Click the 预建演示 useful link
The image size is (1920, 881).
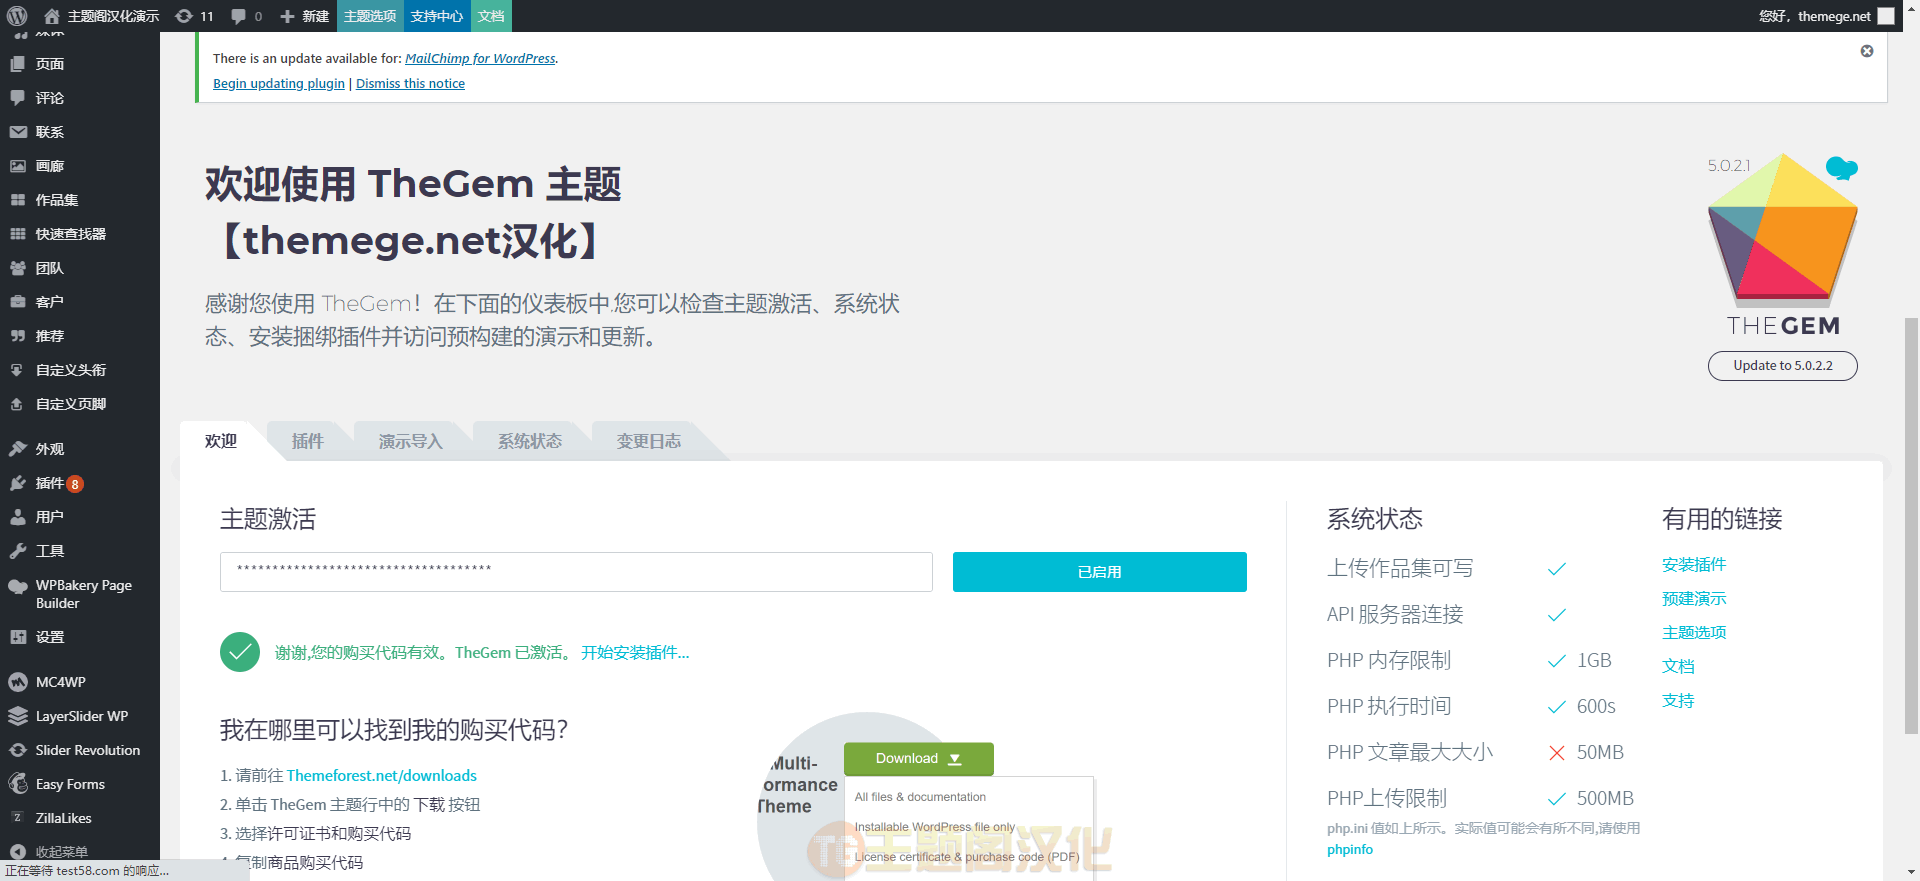click(1694, 599)
